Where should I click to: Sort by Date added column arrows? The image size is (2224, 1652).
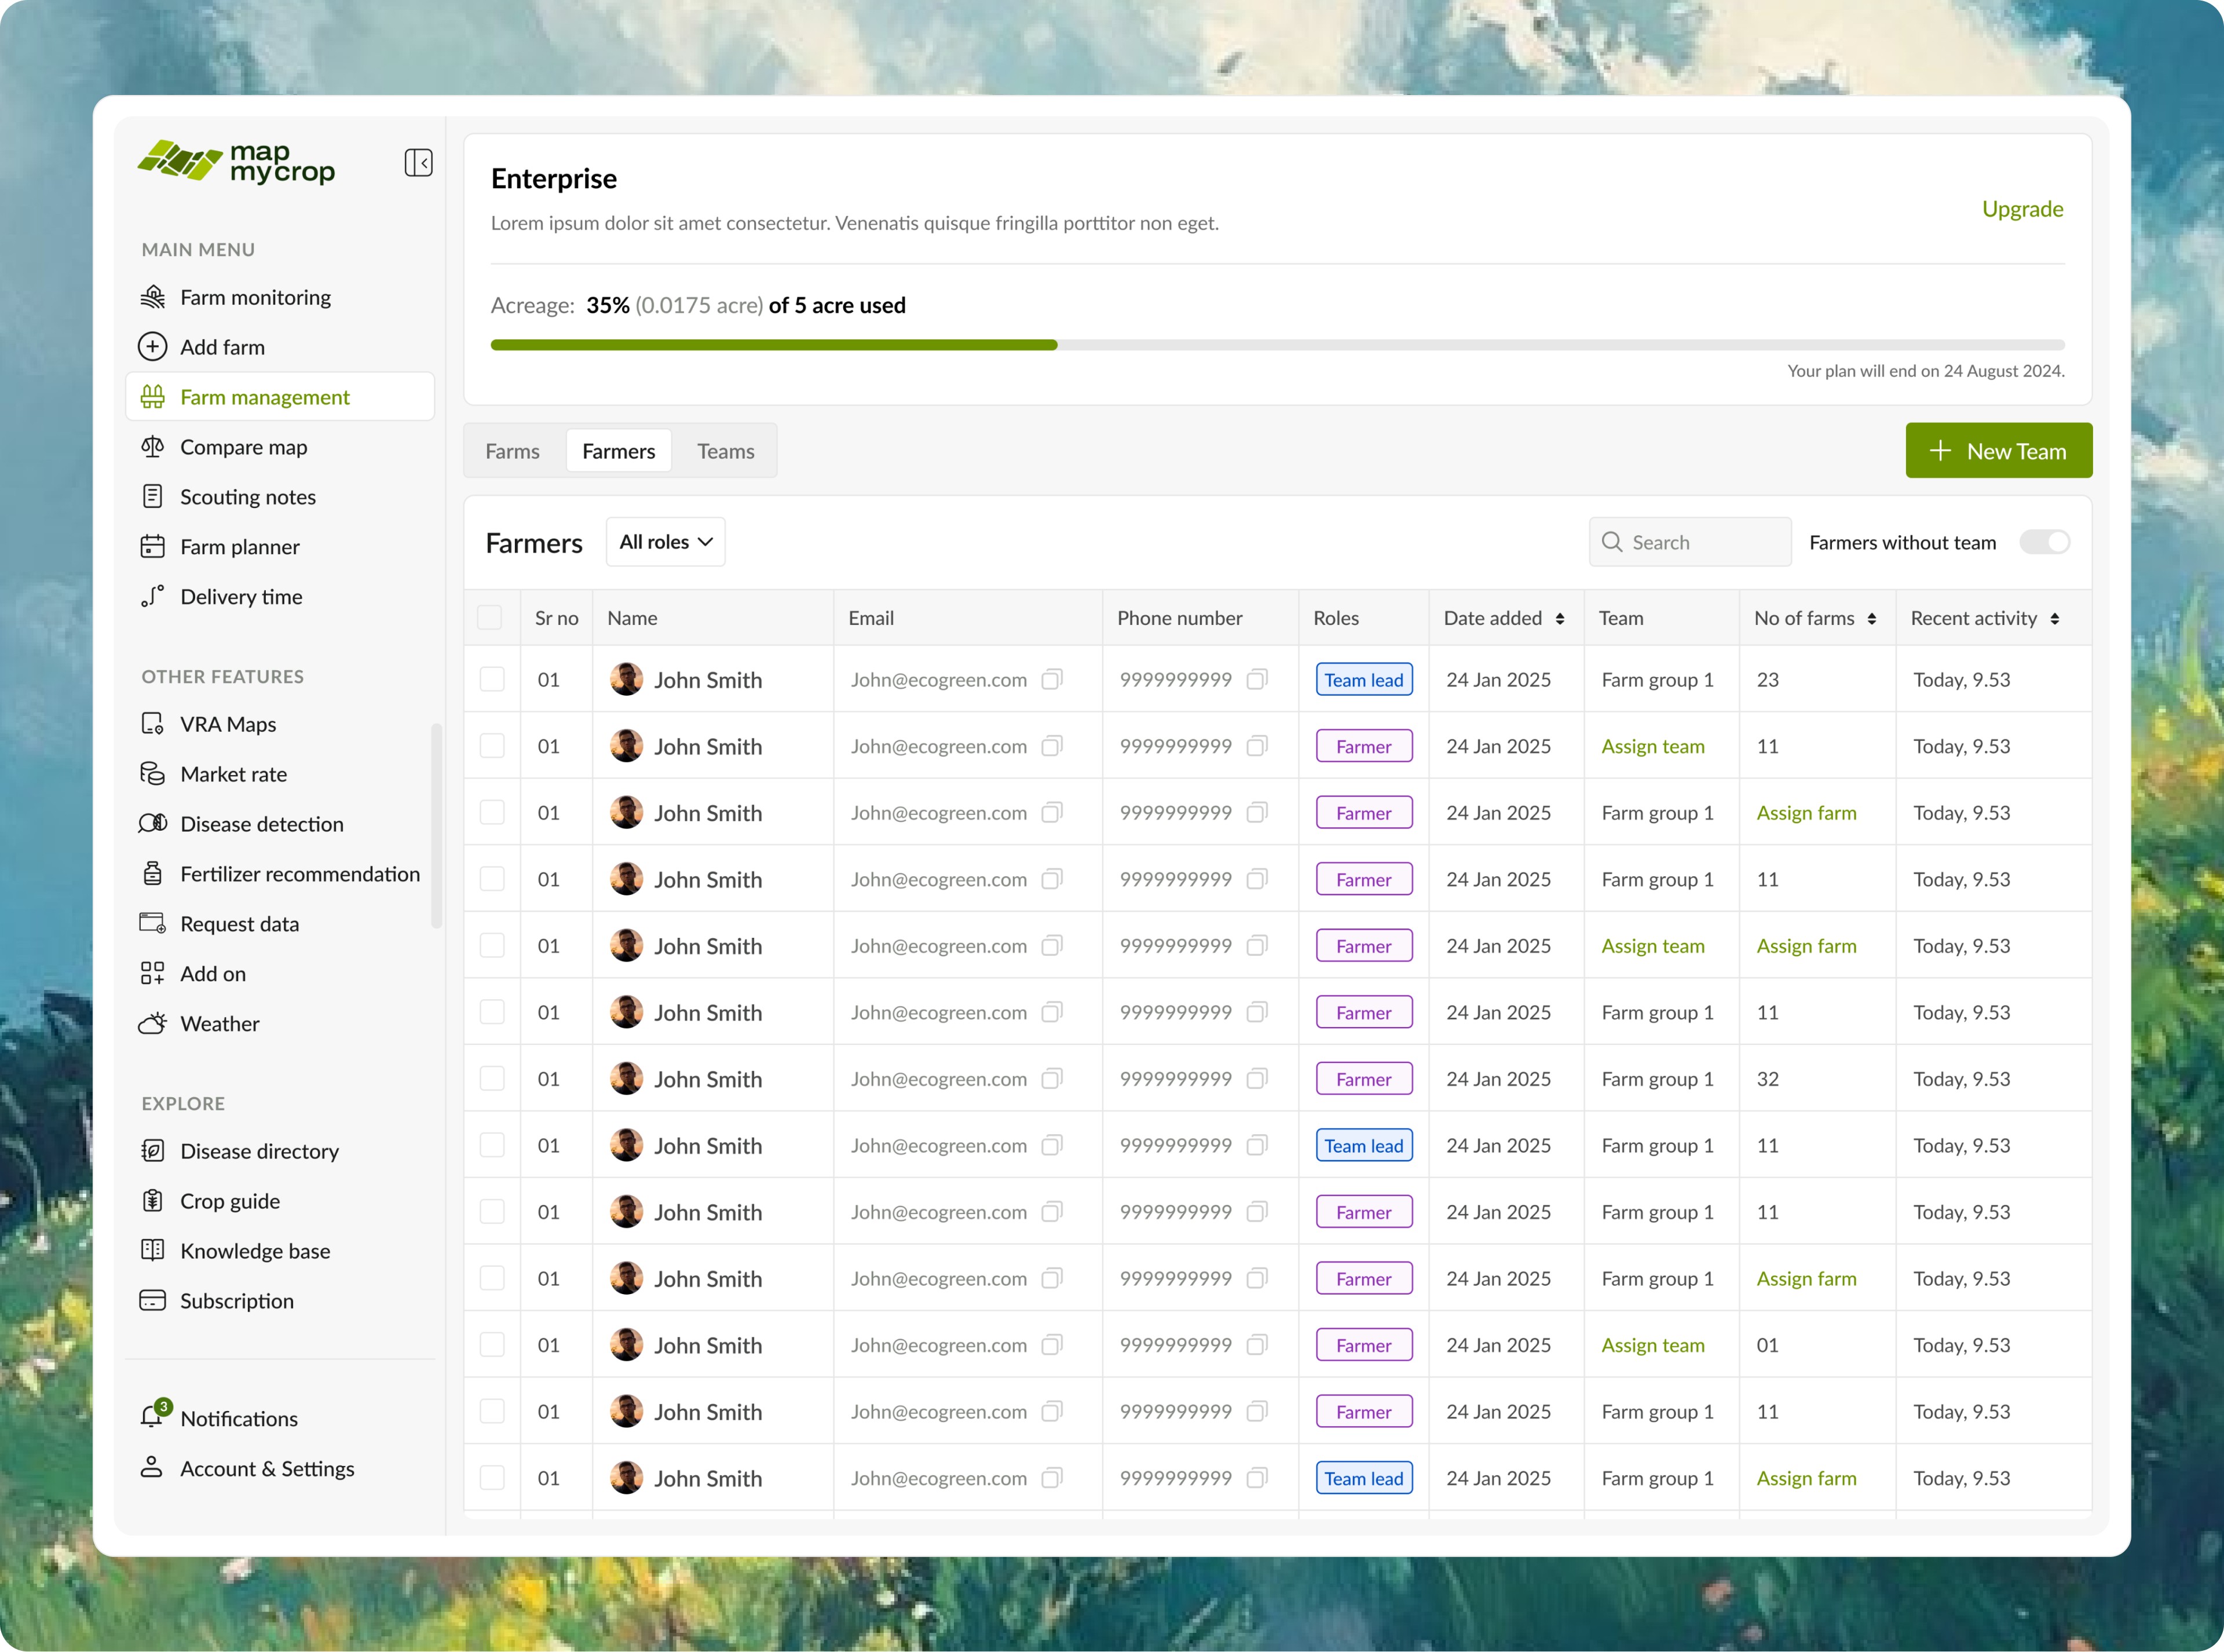coord(1559,619)
